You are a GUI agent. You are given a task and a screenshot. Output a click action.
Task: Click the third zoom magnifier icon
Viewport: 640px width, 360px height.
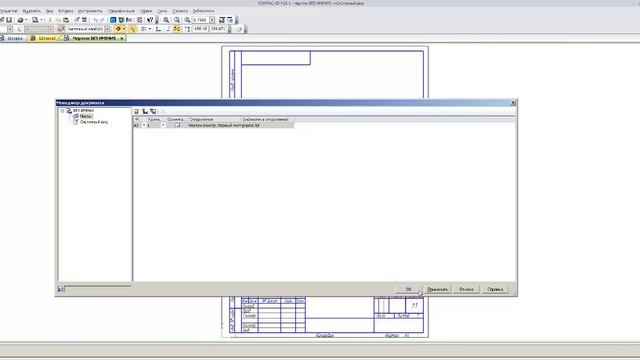pyautogui.click(x=187, y=20)
